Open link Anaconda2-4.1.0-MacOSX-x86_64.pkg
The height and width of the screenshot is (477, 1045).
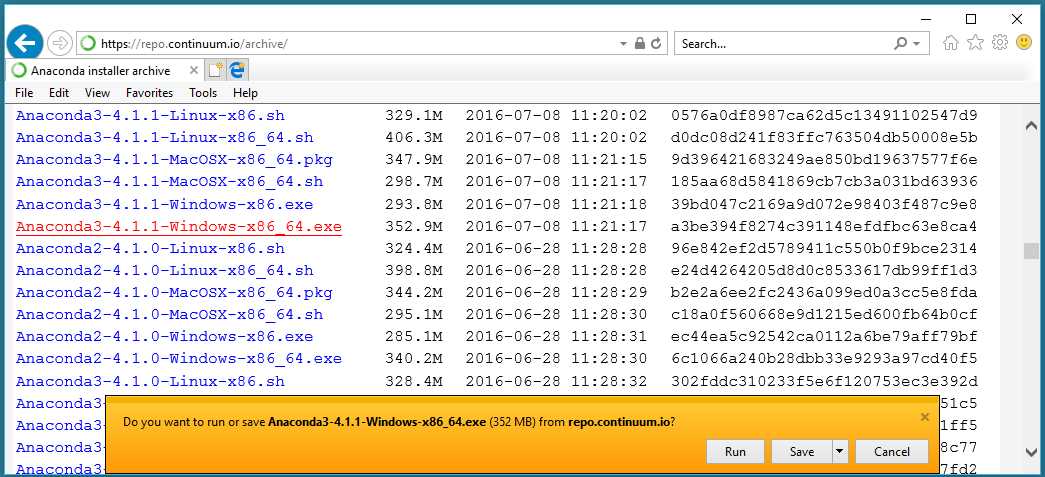(174, 292)
